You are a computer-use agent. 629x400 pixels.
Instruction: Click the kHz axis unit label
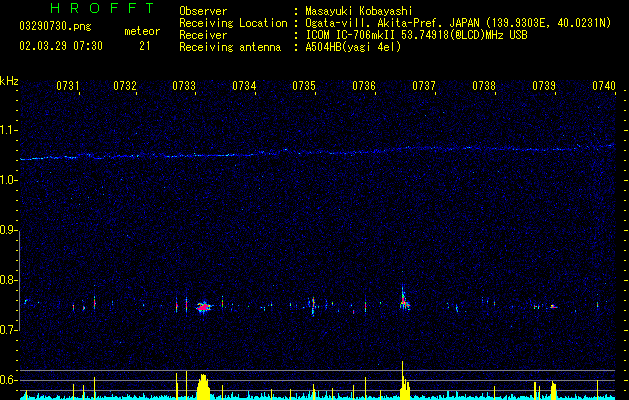pos(9,81)
